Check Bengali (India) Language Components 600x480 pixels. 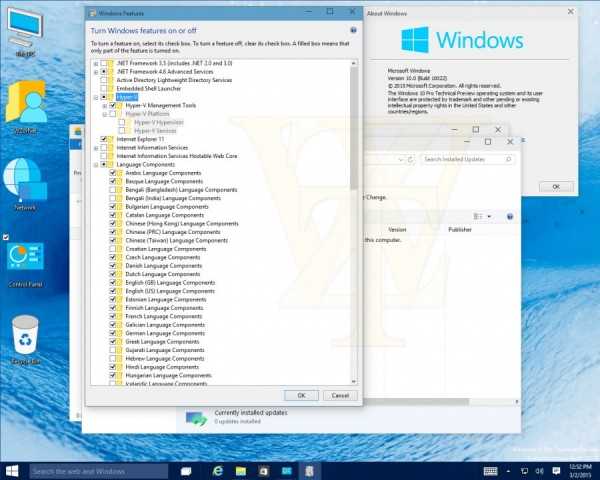[112, 198]
